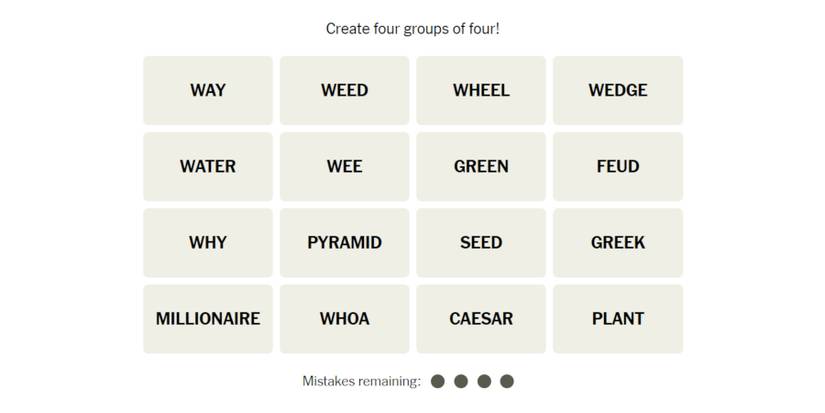Choose the FEUD tile

click(618, 166)
